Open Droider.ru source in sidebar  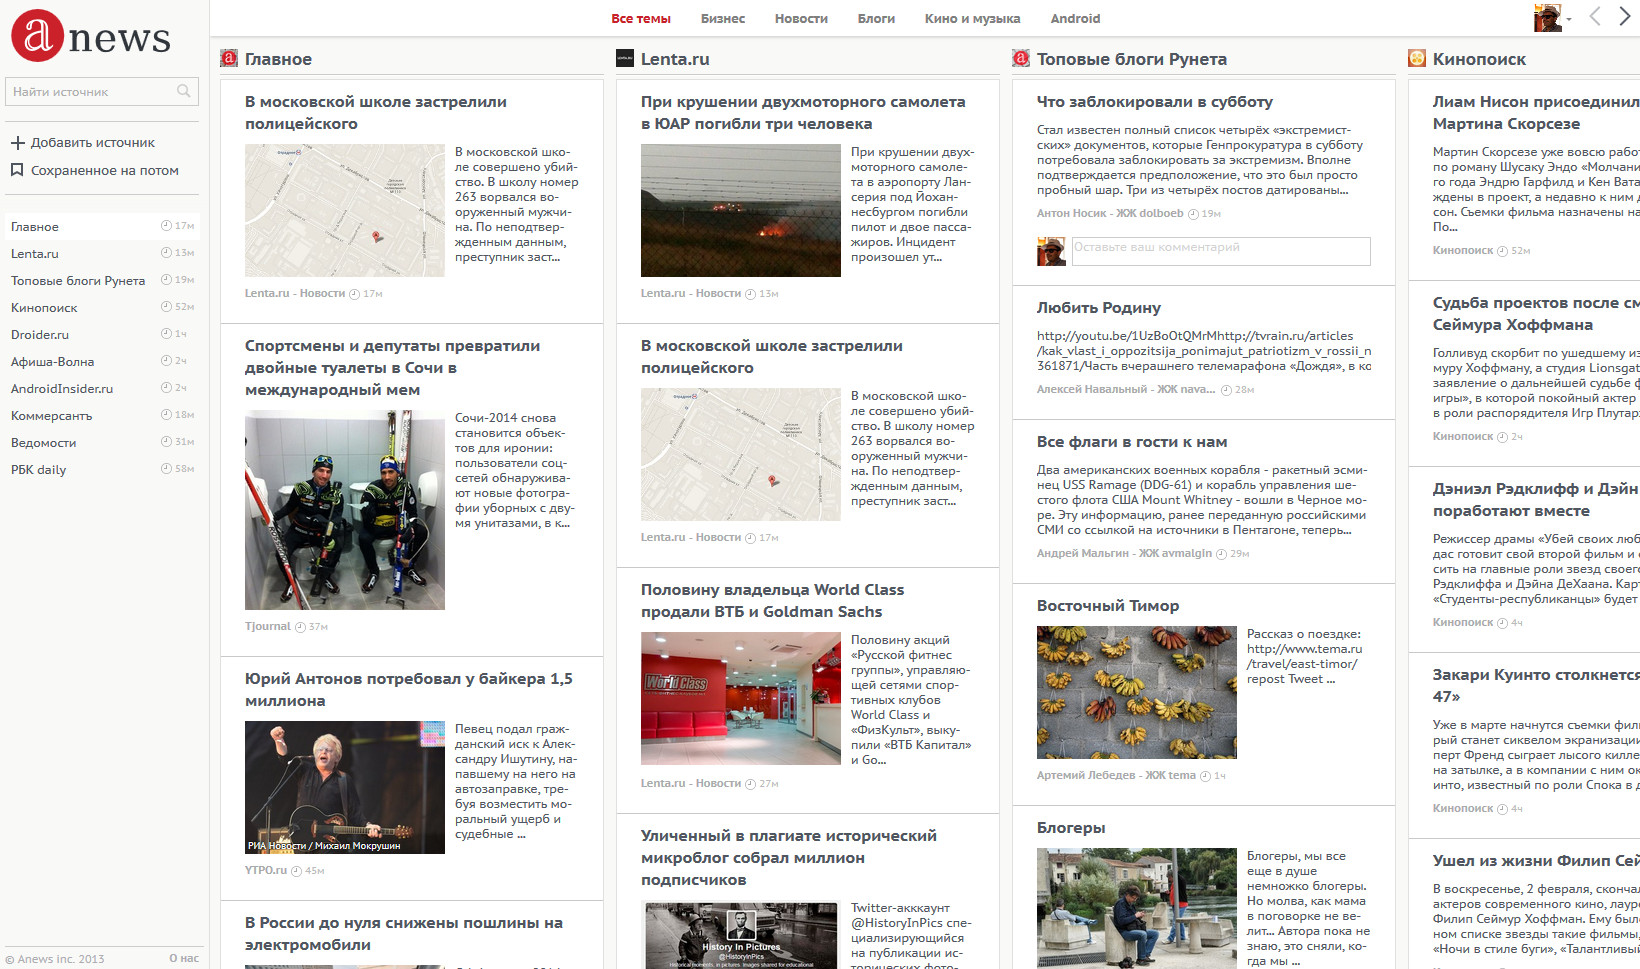40,335
